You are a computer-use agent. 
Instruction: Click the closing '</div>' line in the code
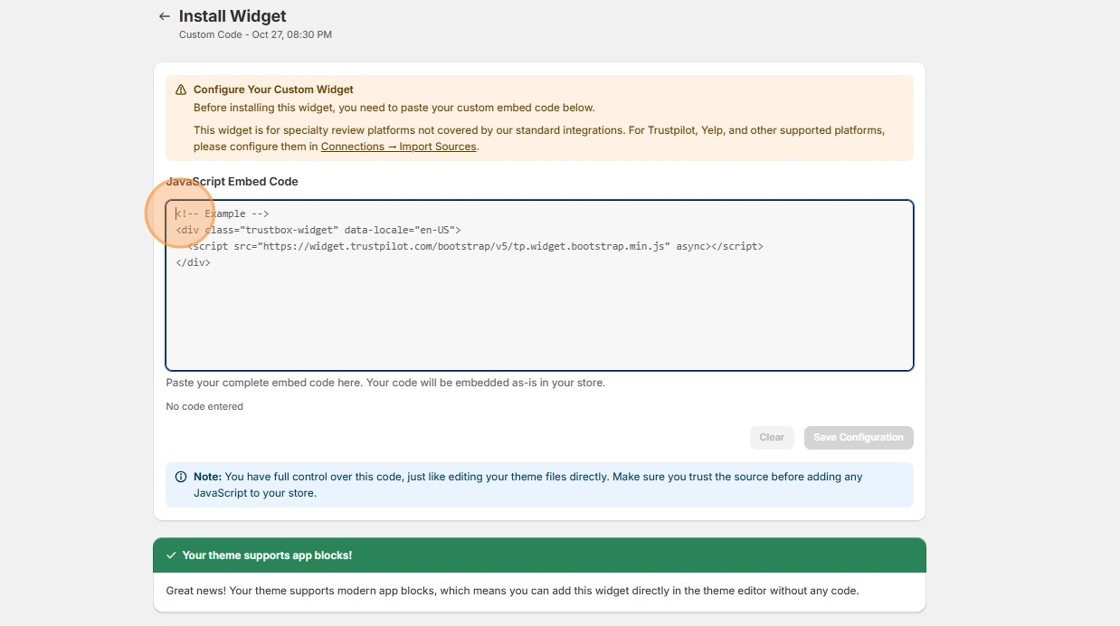pos(194,262)
